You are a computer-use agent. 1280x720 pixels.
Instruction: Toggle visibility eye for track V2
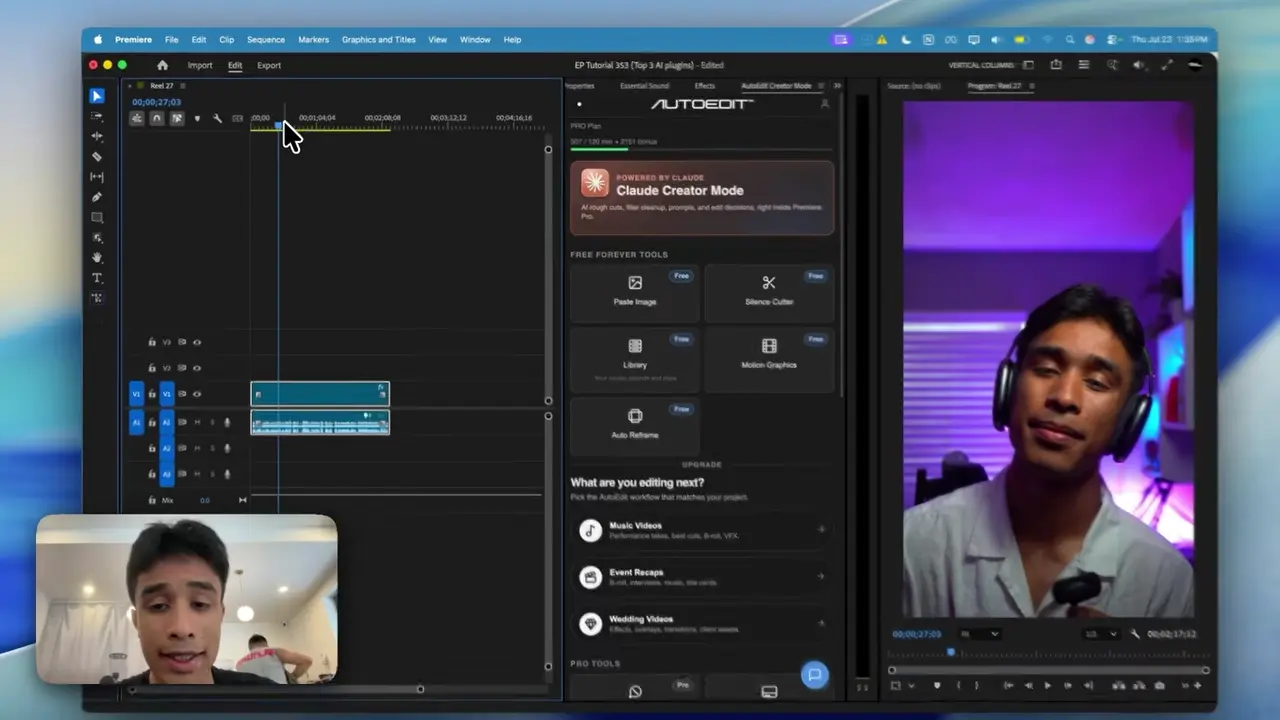tap(197, 368)
